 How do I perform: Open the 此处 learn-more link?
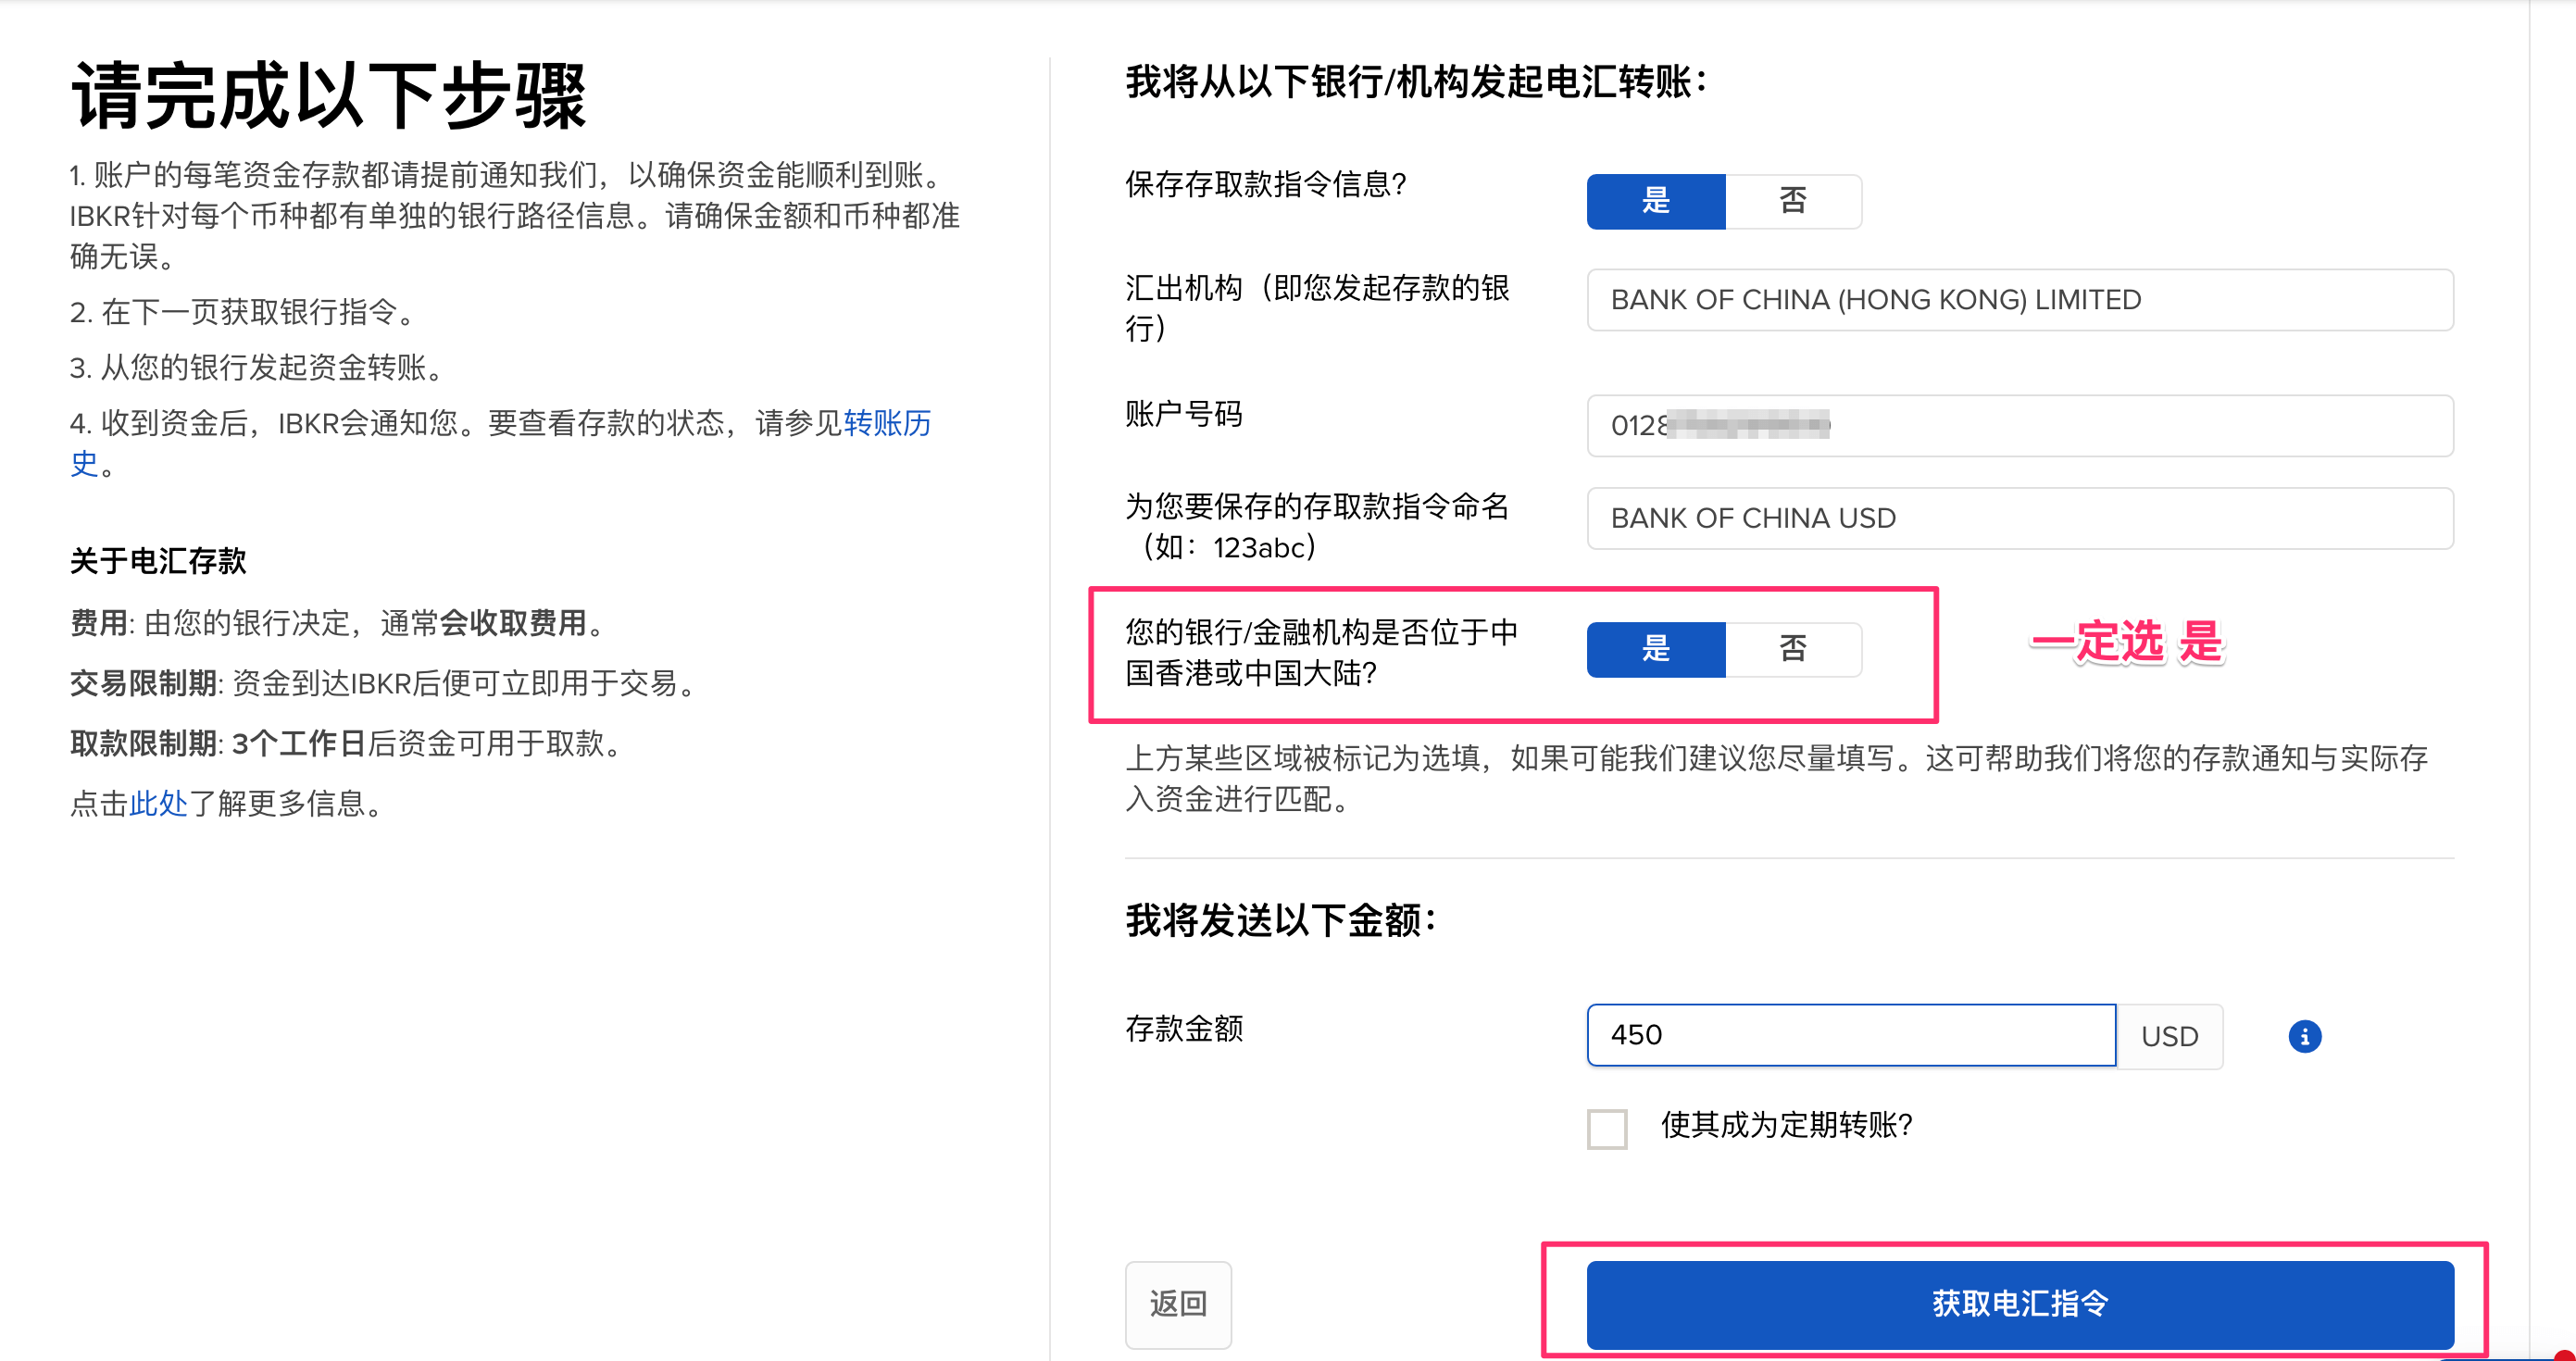click(x=158, y=803)
